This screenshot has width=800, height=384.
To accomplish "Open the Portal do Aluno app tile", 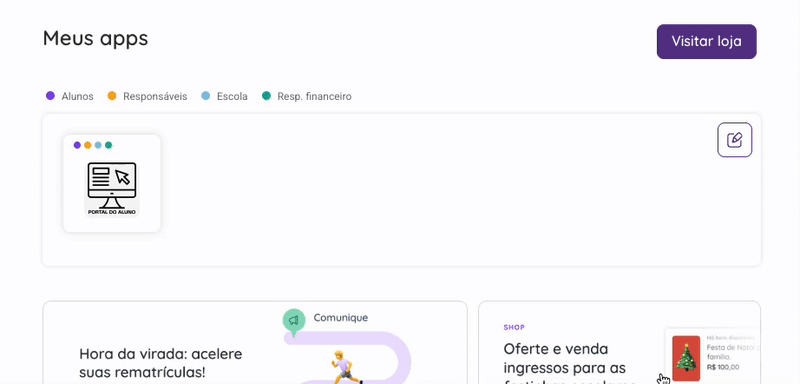I will [112, 183].
